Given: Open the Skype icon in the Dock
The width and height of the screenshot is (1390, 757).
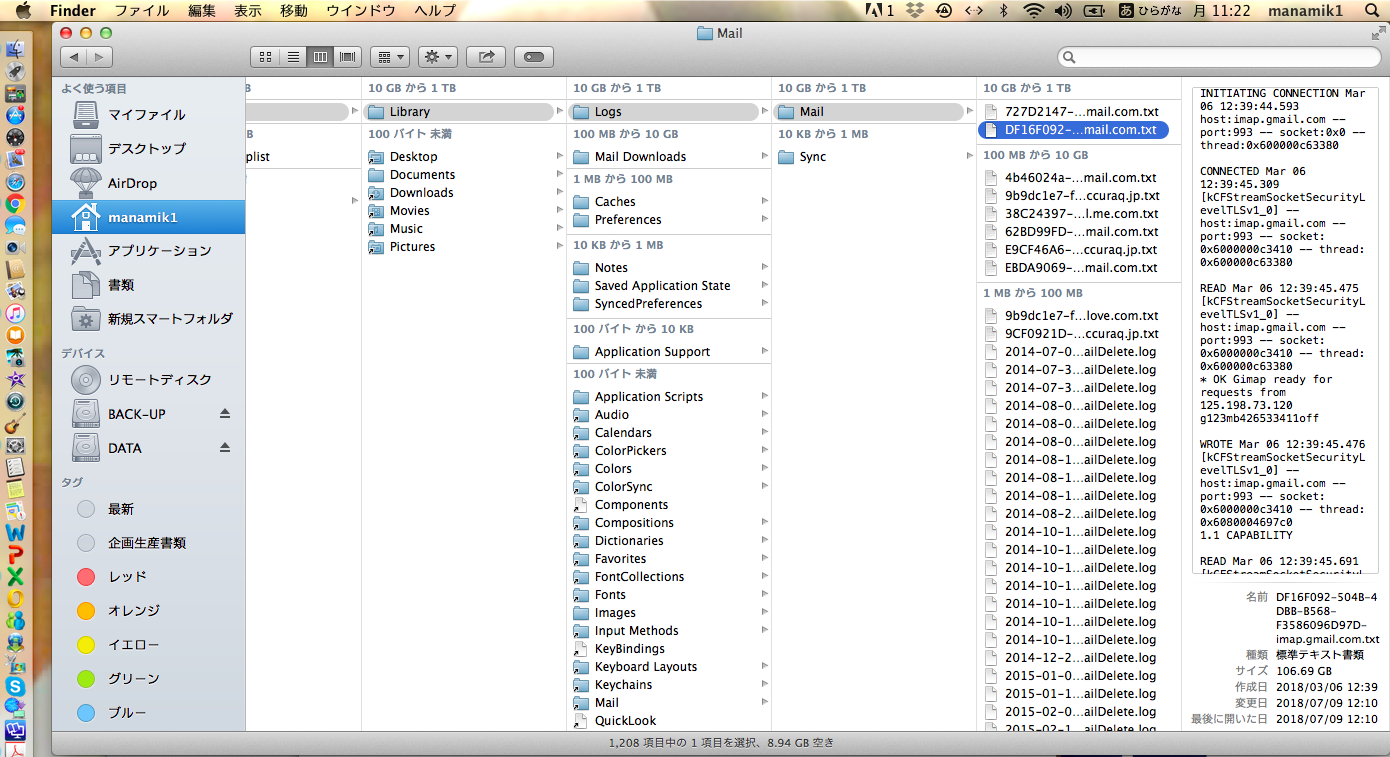Looking at the screenshot, I should pos(15,686).
